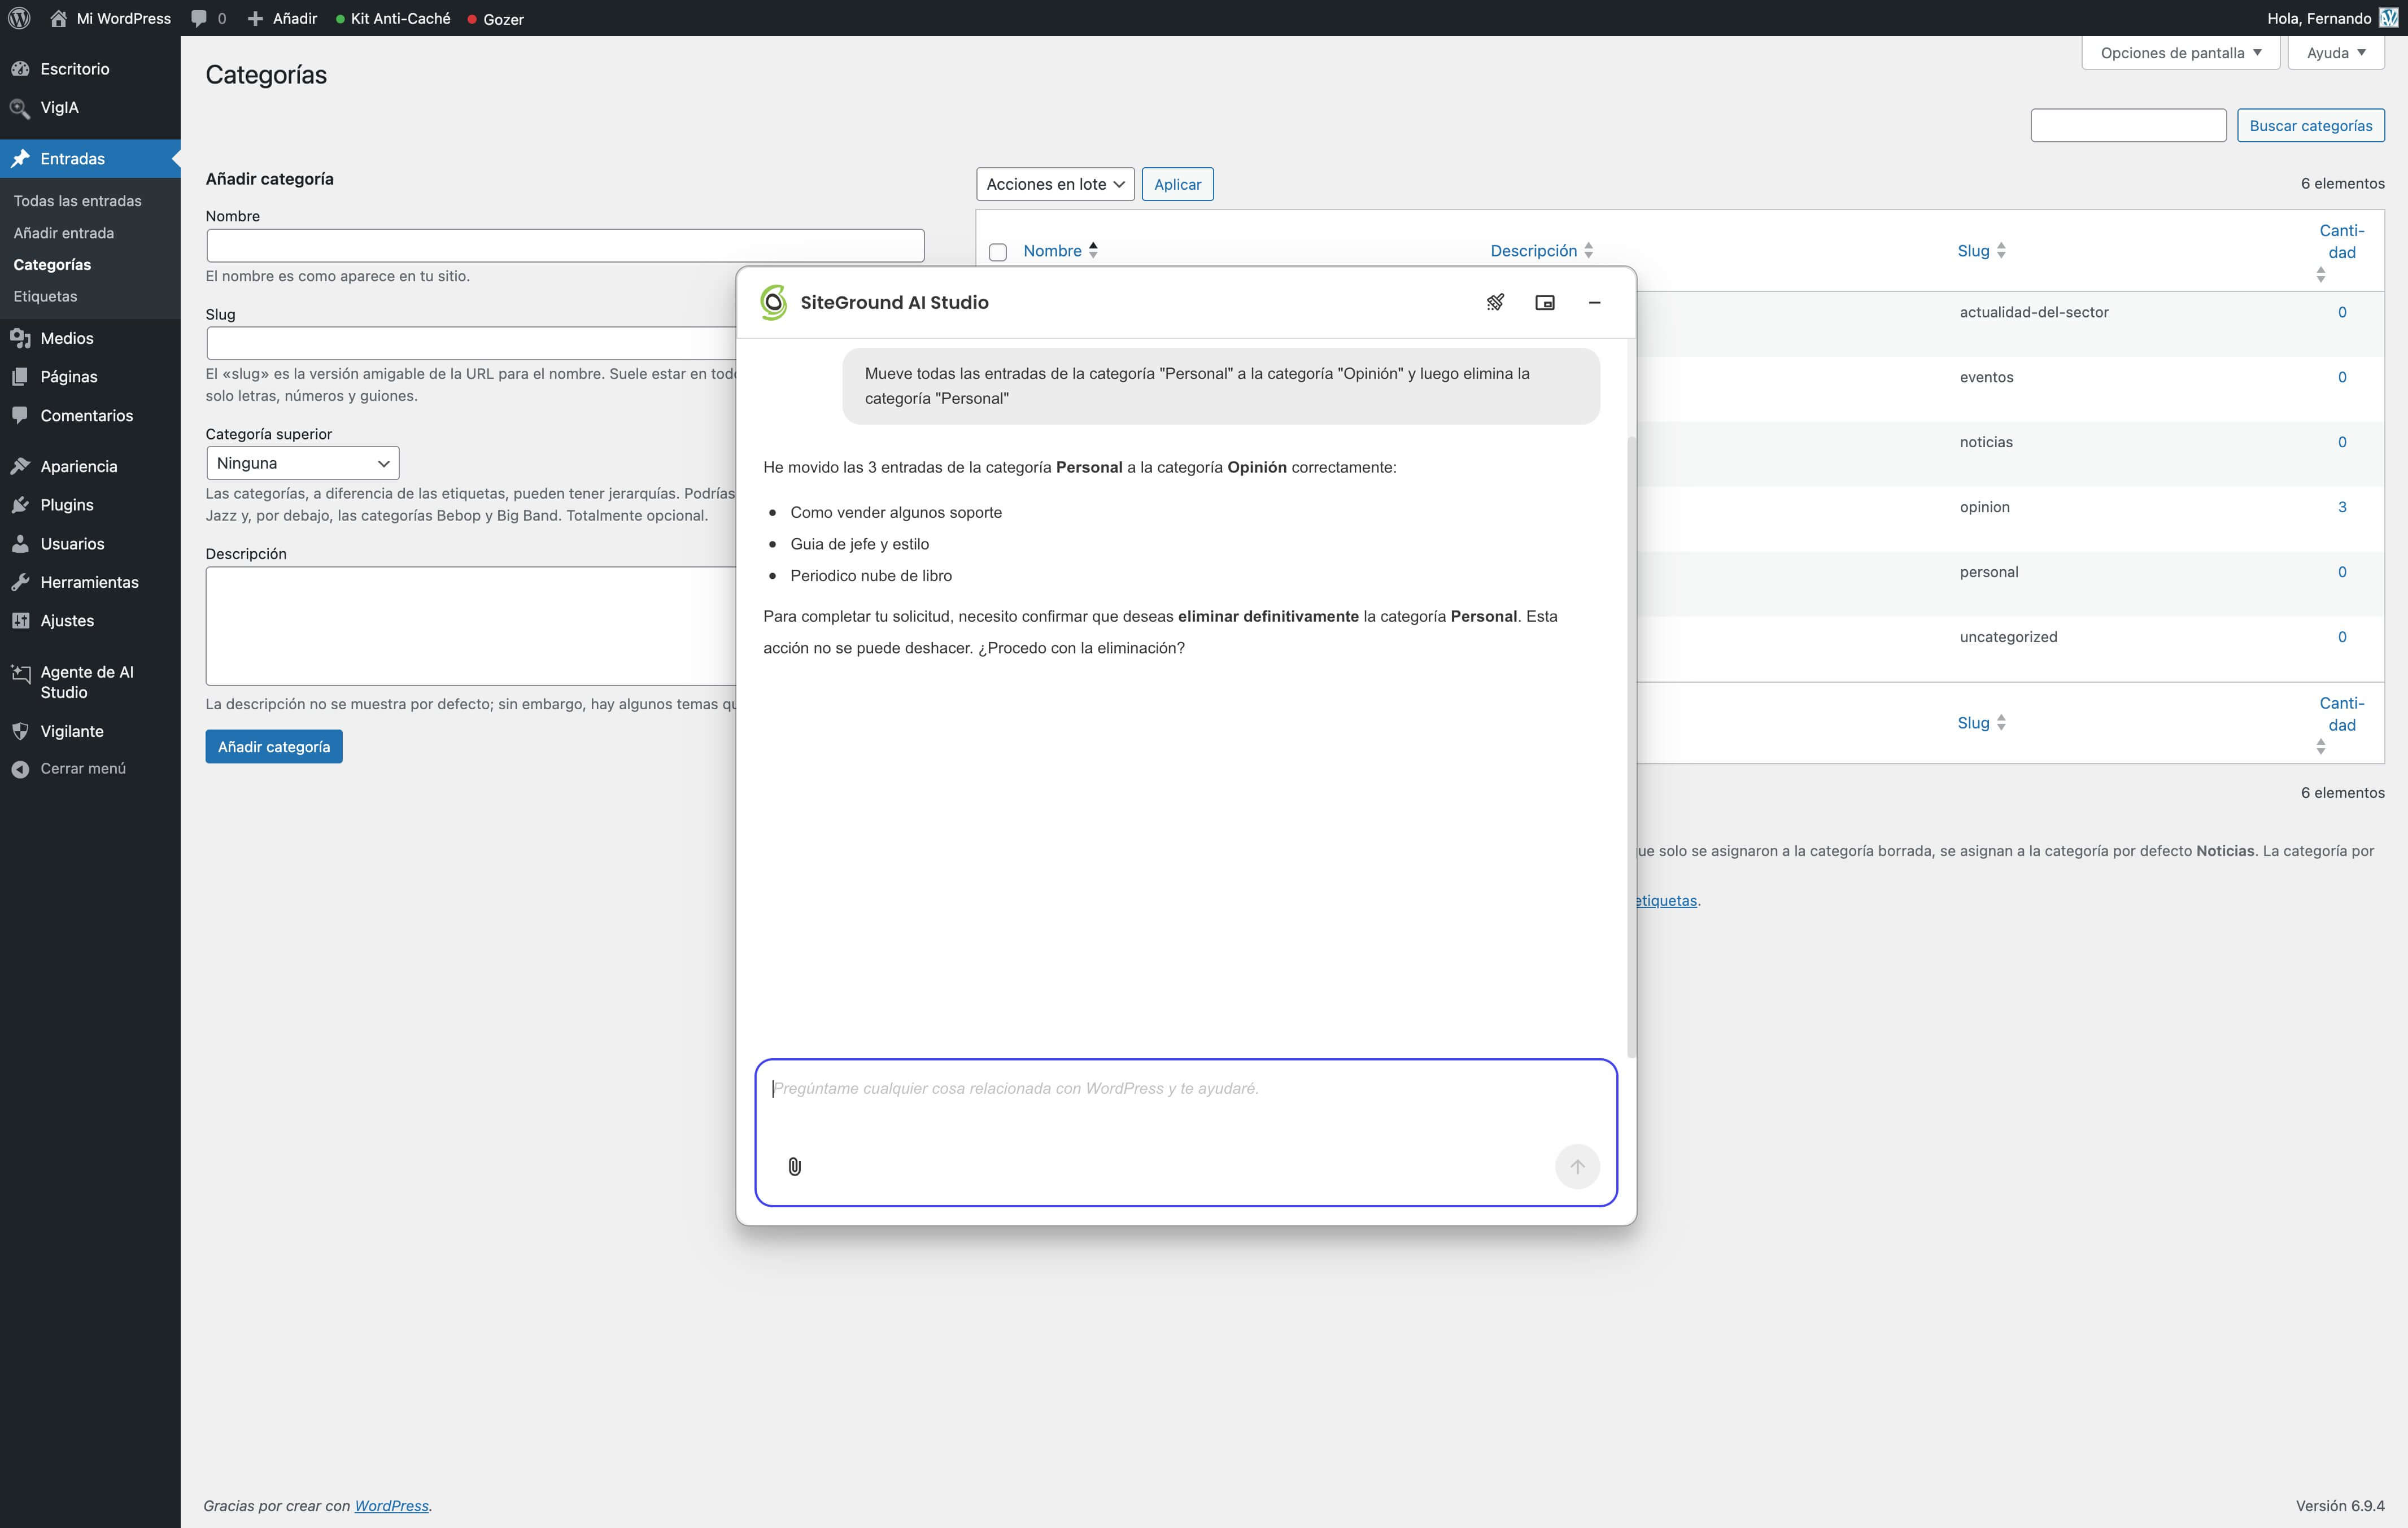2408x1528 pixels.
Task: Click the Añadir plus icon in admin bar
Action: point(255,18)
